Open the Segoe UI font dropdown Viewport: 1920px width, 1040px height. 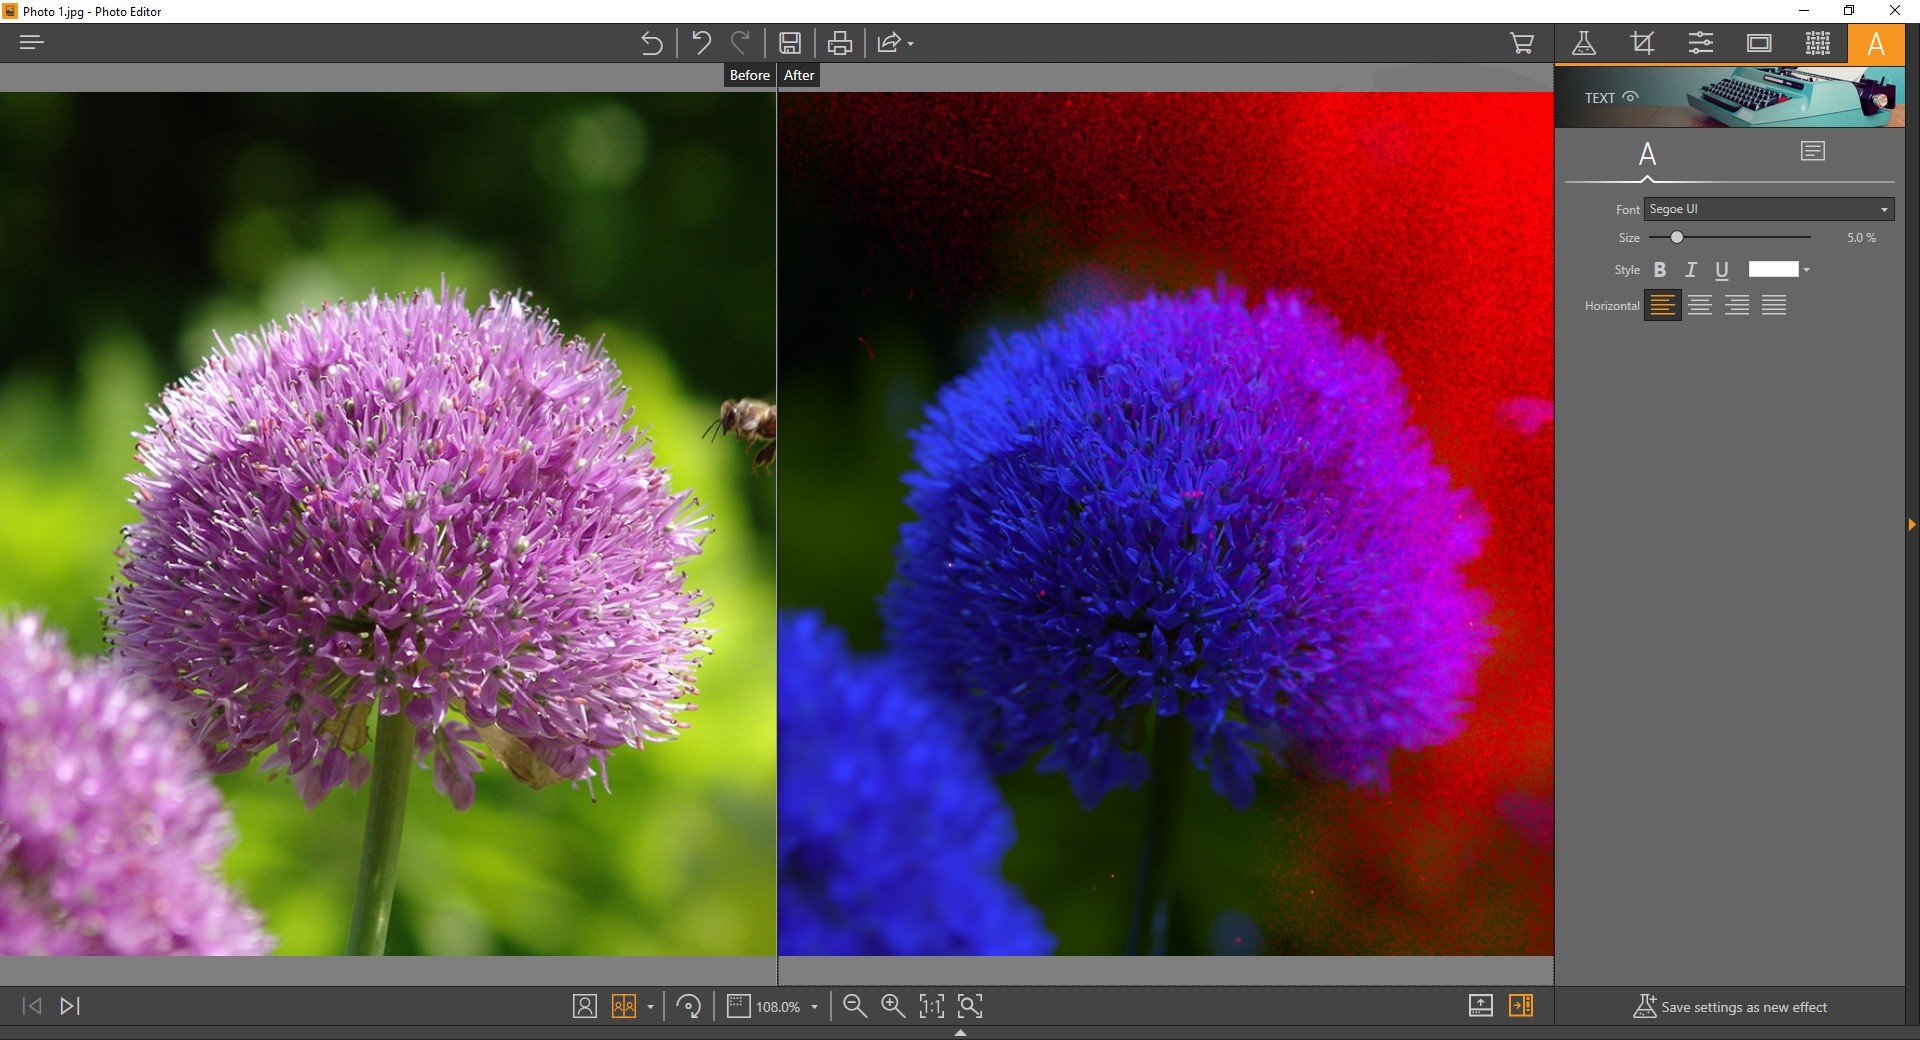coord(1769,209)
